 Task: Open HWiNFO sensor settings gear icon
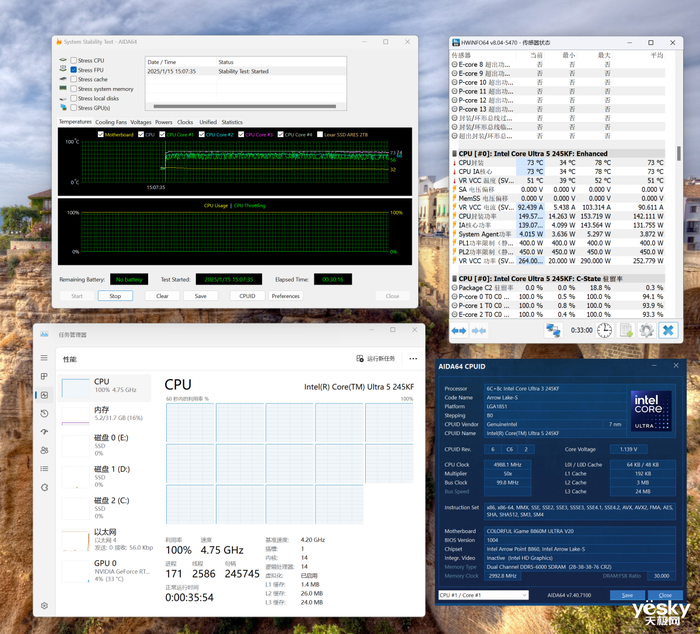pyautogui.click(x=646, y=330)
